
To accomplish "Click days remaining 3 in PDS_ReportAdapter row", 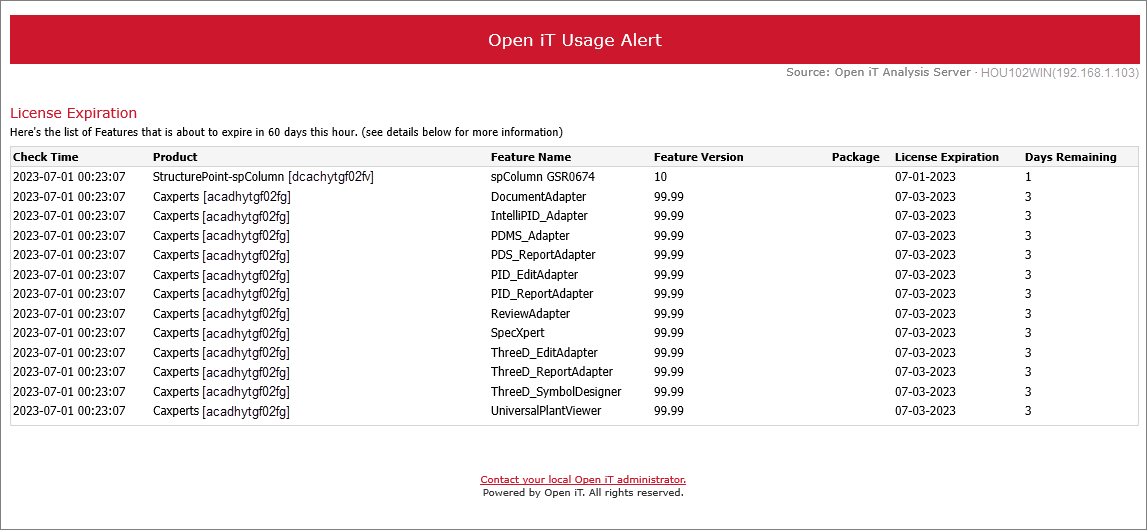I will tap(1028, 255).
